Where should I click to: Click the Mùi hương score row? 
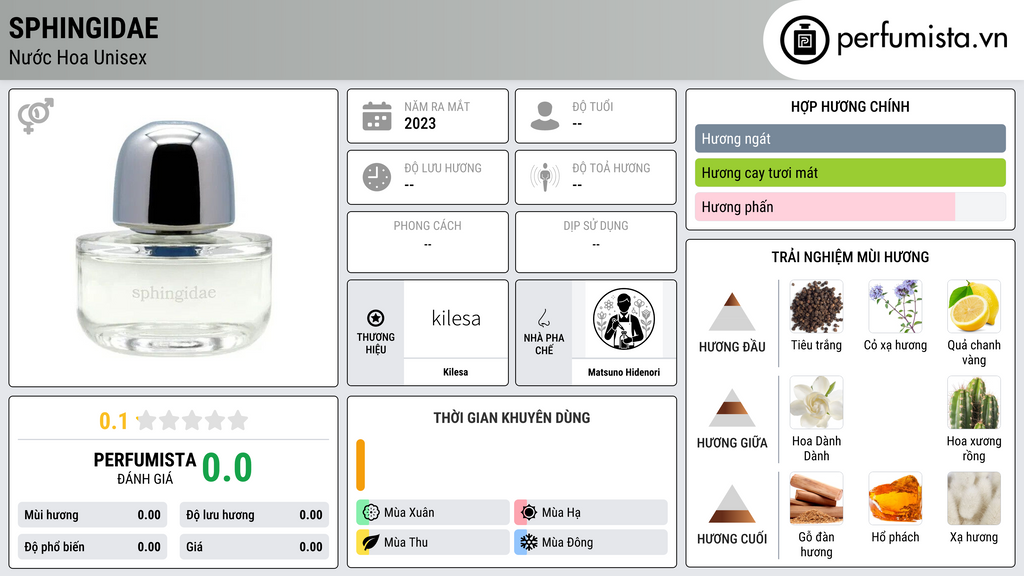point(92,515)
